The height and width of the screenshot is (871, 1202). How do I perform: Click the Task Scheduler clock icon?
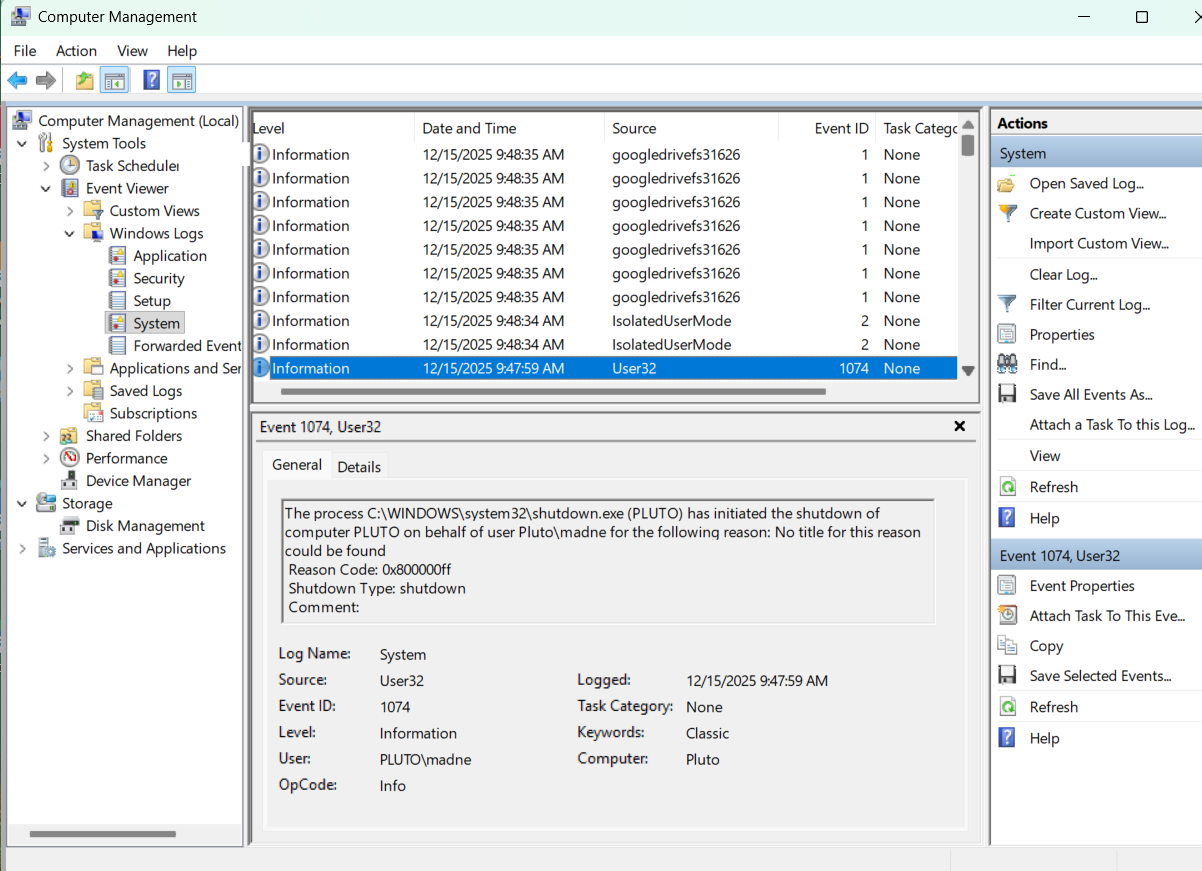[70, 165]
